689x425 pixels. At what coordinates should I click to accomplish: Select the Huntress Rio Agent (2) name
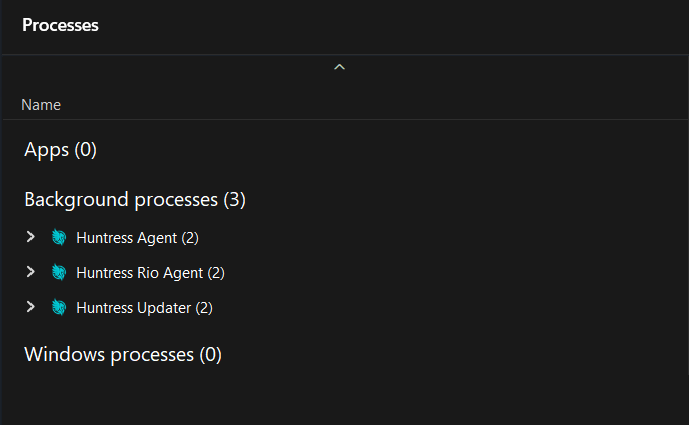point(150,273)
